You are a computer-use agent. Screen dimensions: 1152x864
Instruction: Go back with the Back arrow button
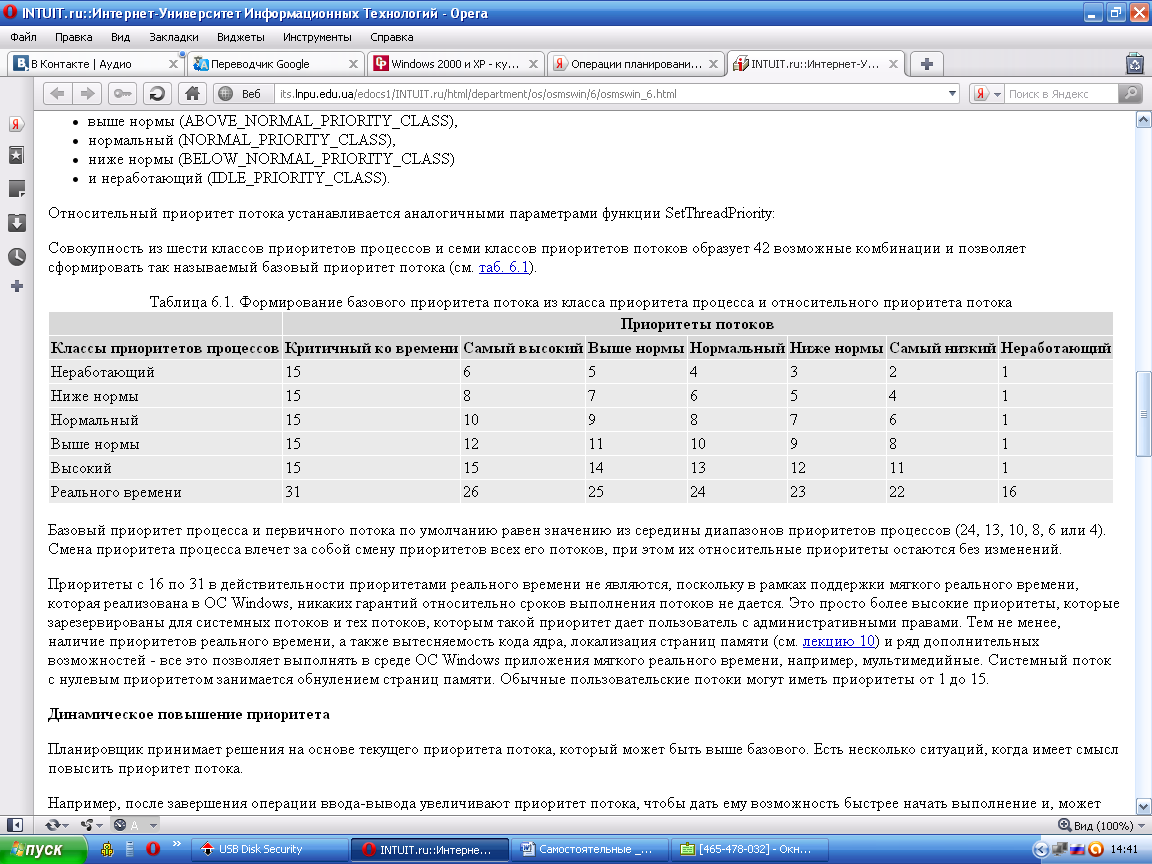click(x=57, y=93)
